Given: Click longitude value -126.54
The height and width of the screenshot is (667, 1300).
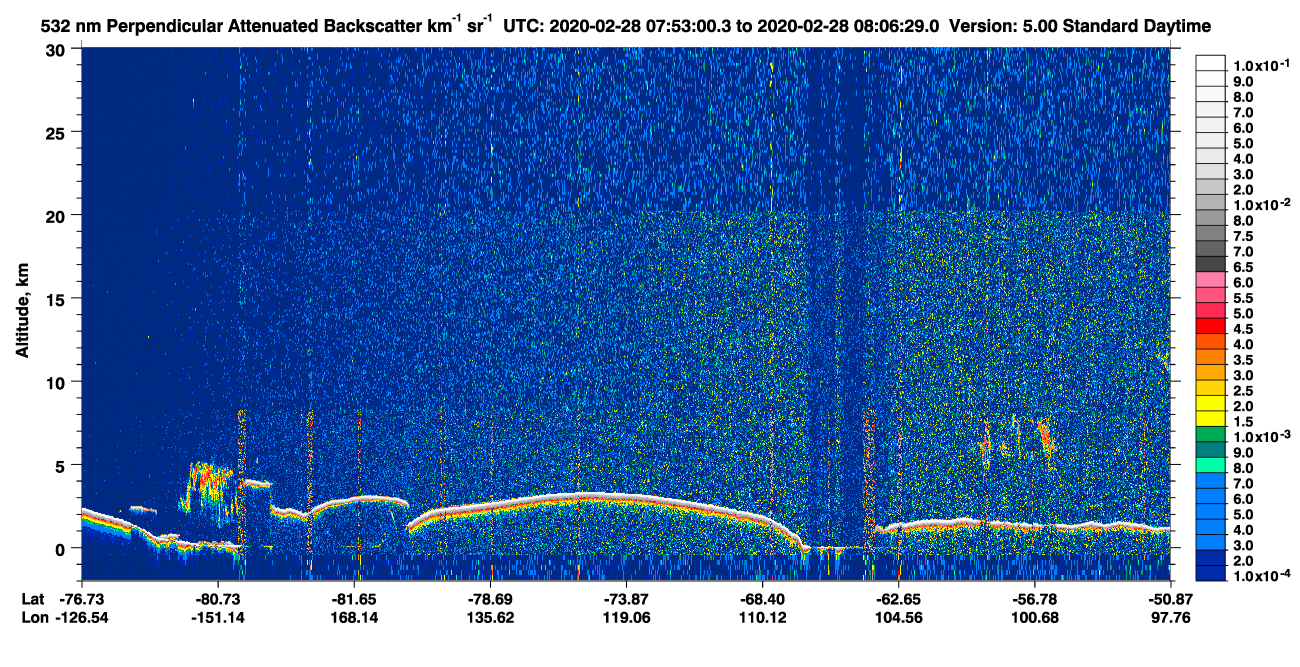Looking at the screenshot, I should [x=80, y=617].
